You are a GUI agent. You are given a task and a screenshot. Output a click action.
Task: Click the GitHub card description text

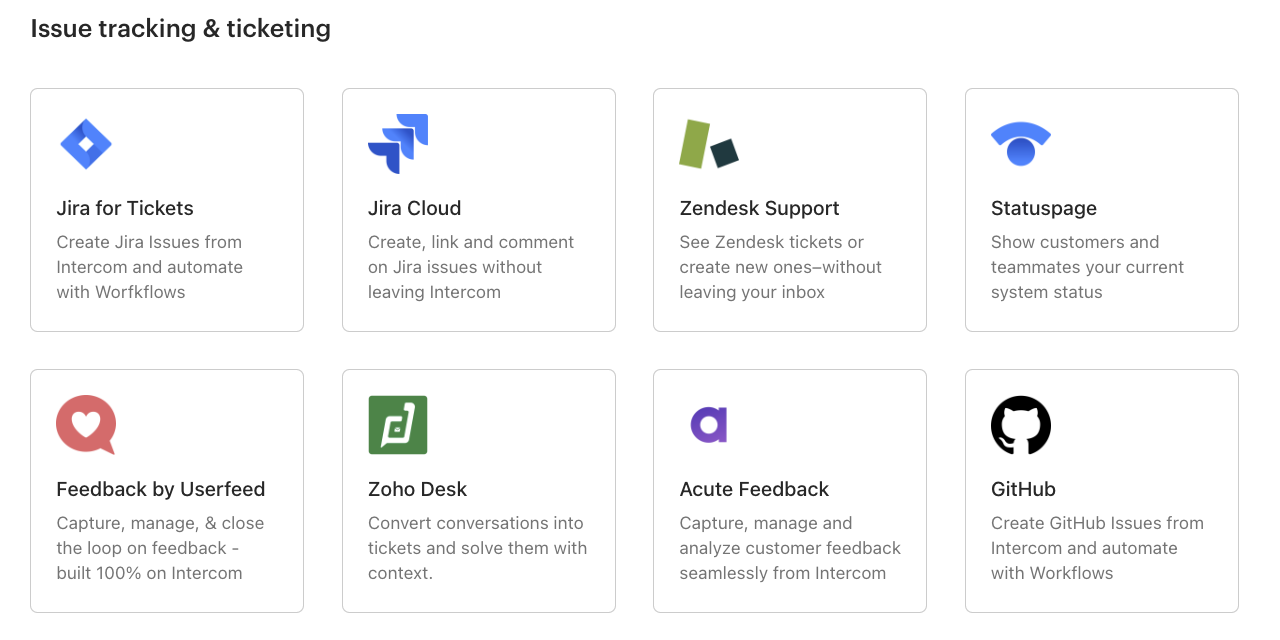[x=1096, y=548]
